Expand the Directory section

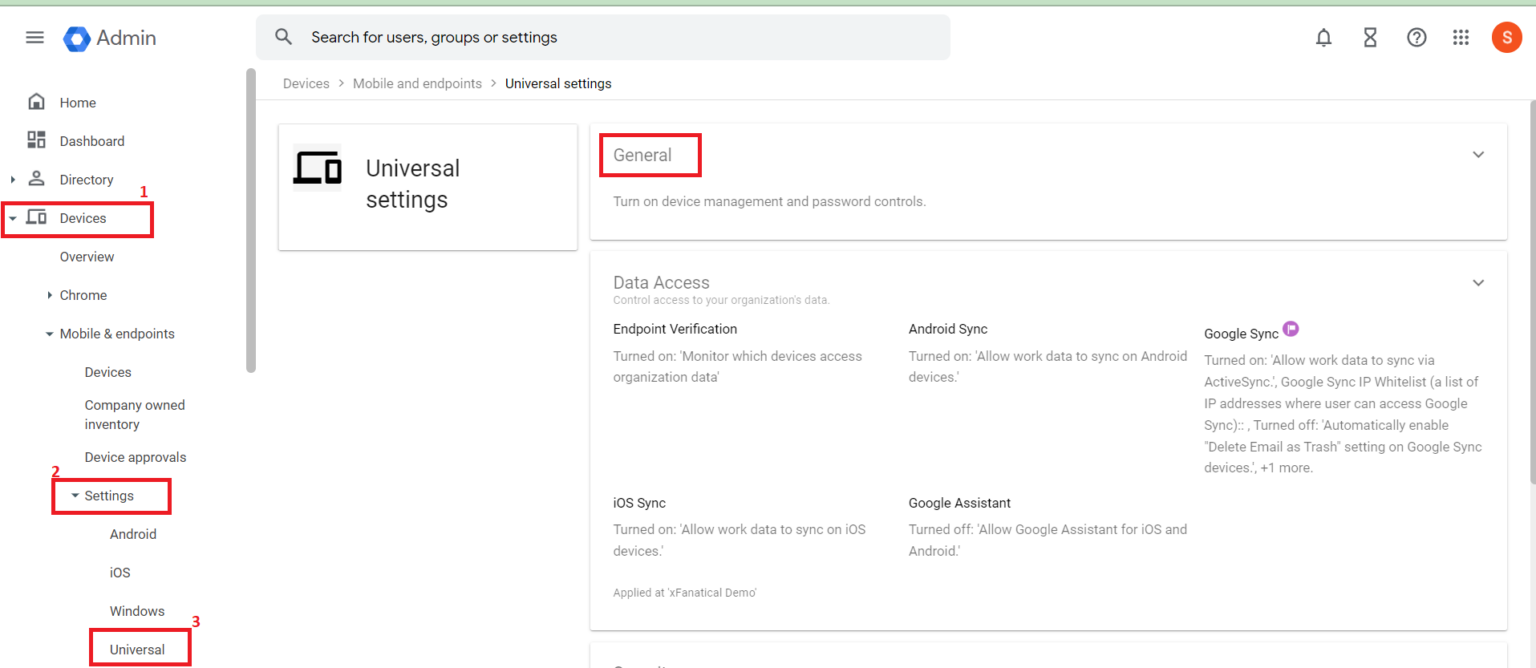[x=14, y=179]
